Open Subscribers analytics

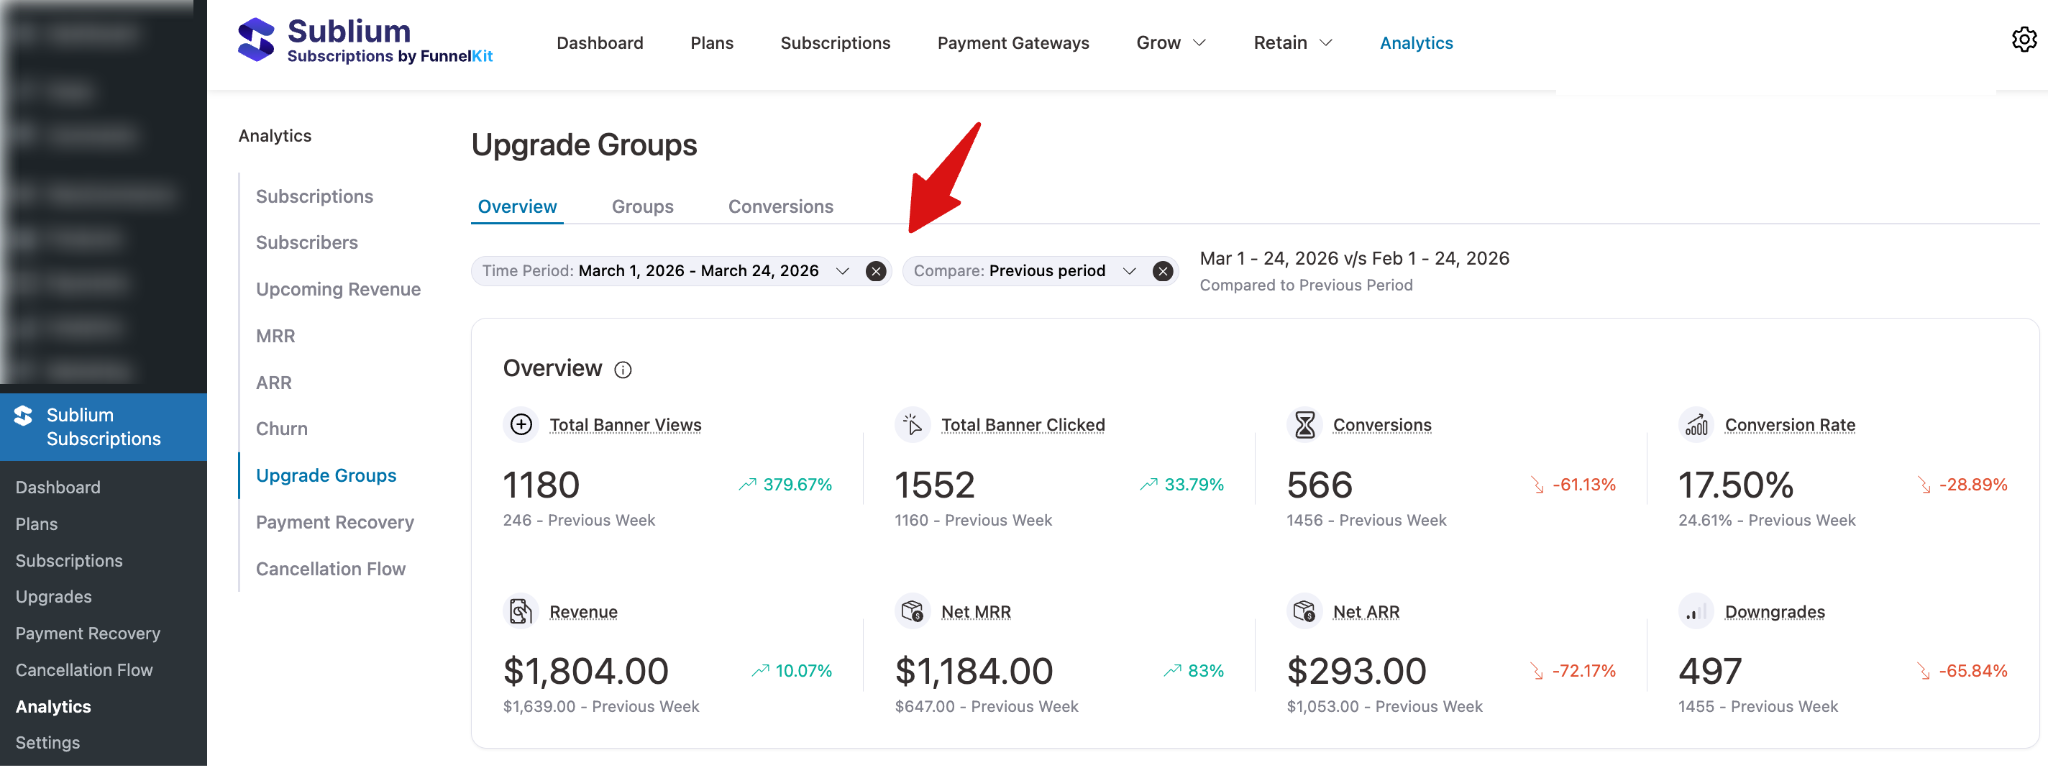click(x=307, y=243)
